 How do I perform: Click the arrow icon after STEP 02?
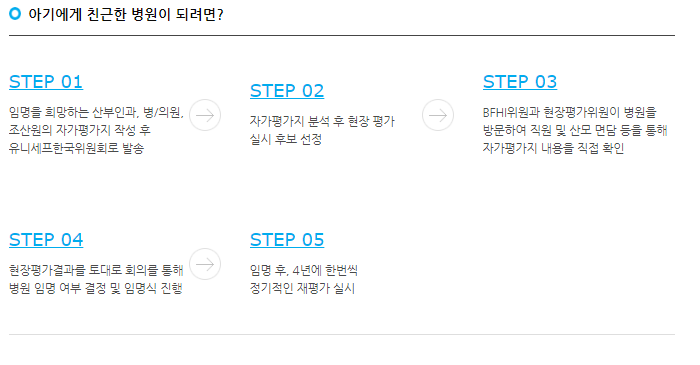tap(438, 115)
